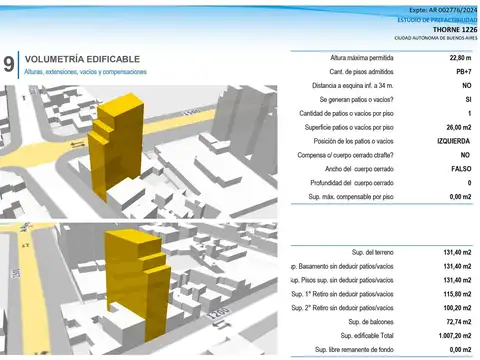Select the value '115,80 m2'

457,294
